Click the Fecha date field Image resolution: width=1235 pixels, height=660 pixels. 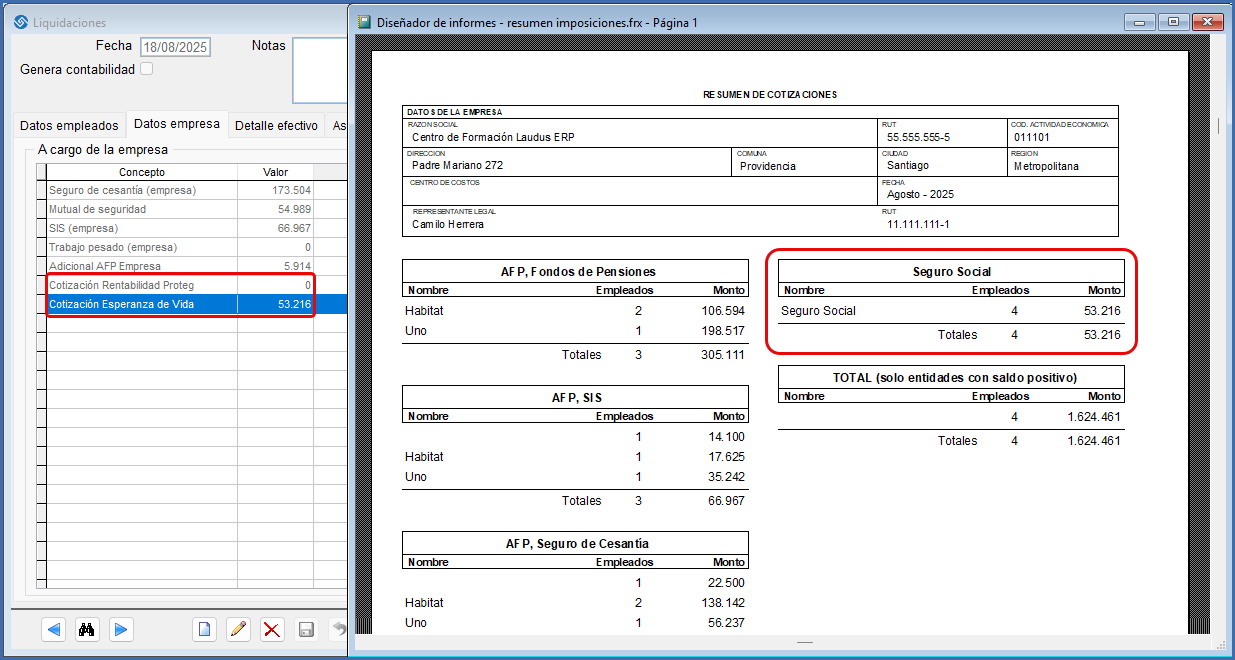[175, 47]
